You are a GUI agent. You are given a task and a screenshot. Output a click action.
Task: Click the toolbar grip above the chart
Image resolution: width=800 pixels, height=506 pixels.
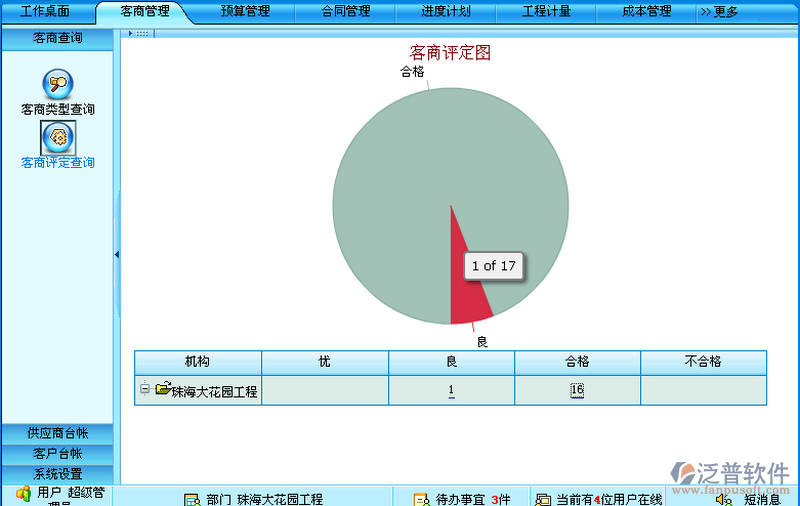[x=141, y=33]
